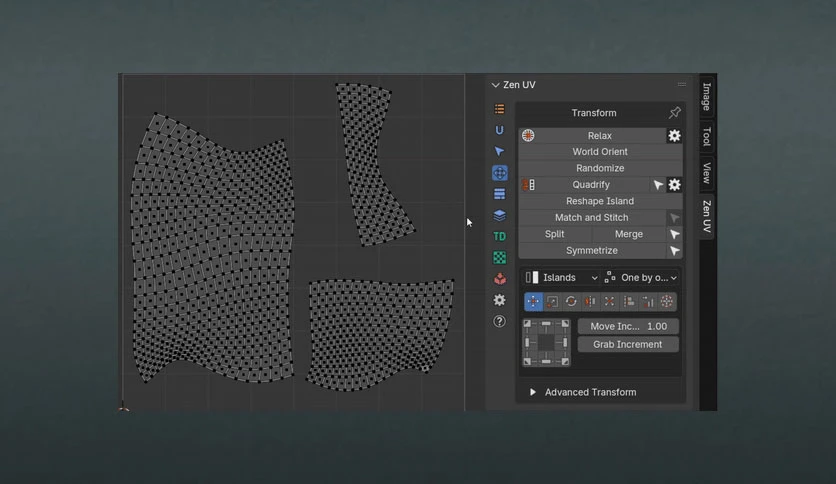Screen dimensions: 836x484
Task: Click the Merge button
Action: pos(629,234)
